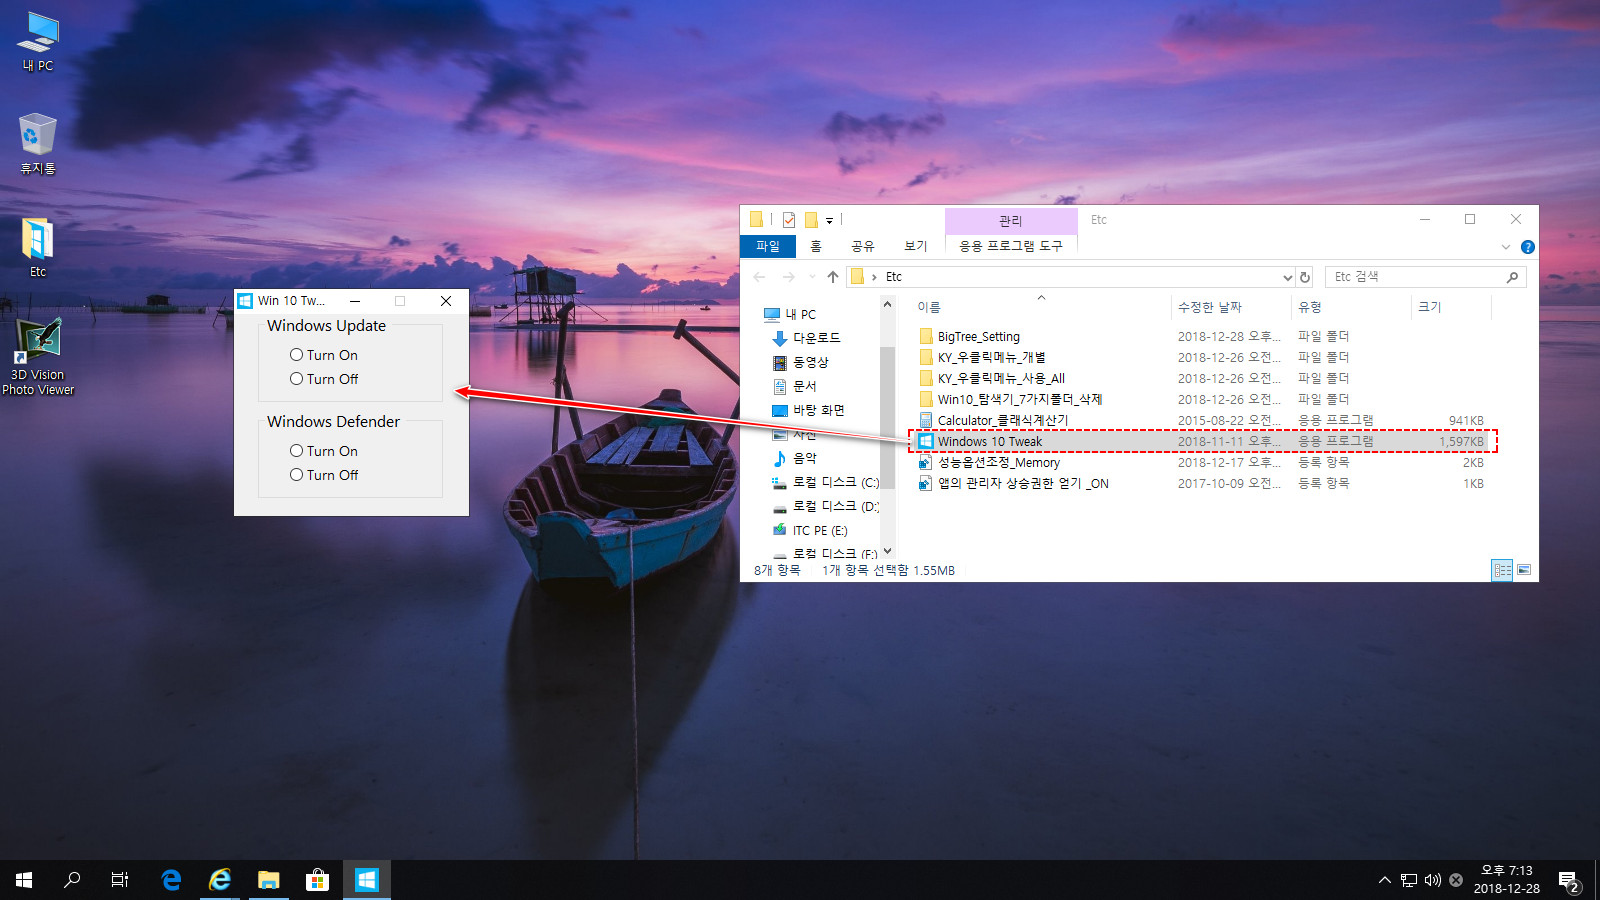Select Turn Off under Windows Update

tap(324, 379)
